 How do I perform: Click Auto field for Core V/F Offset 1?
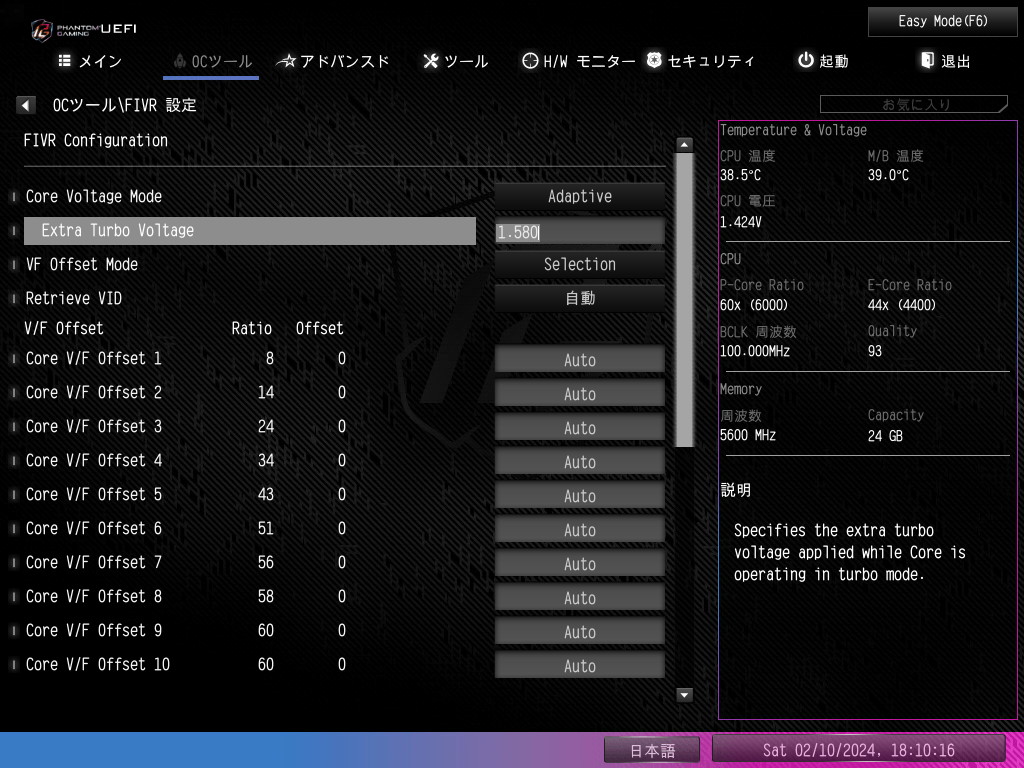(x=579, y=359)
